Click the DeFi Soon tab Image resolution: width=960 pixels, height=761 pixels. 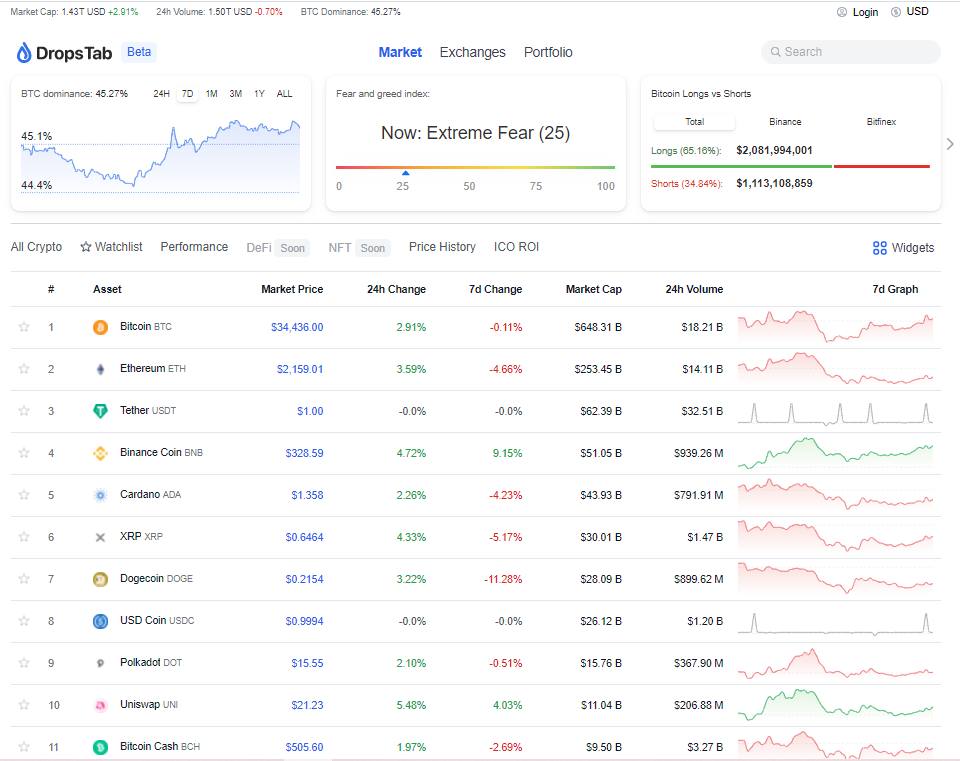278,247
